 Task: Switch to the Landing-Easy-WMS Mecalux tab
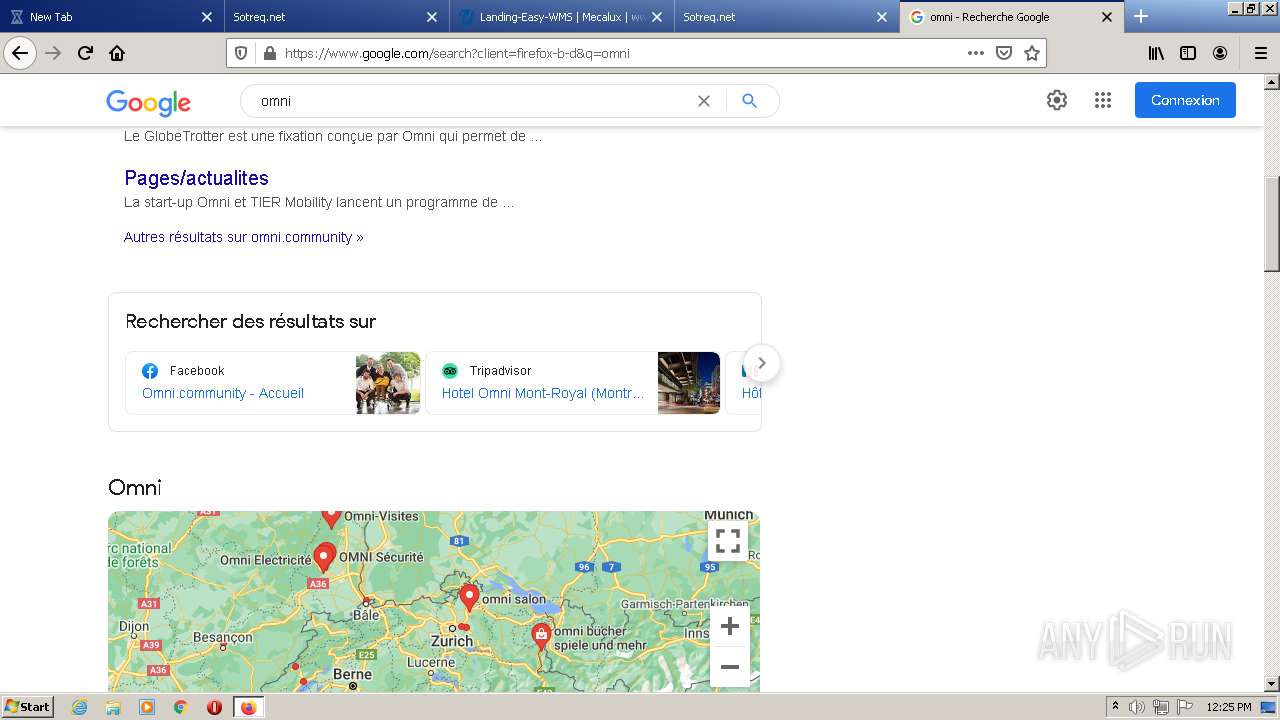pos(562,16)
